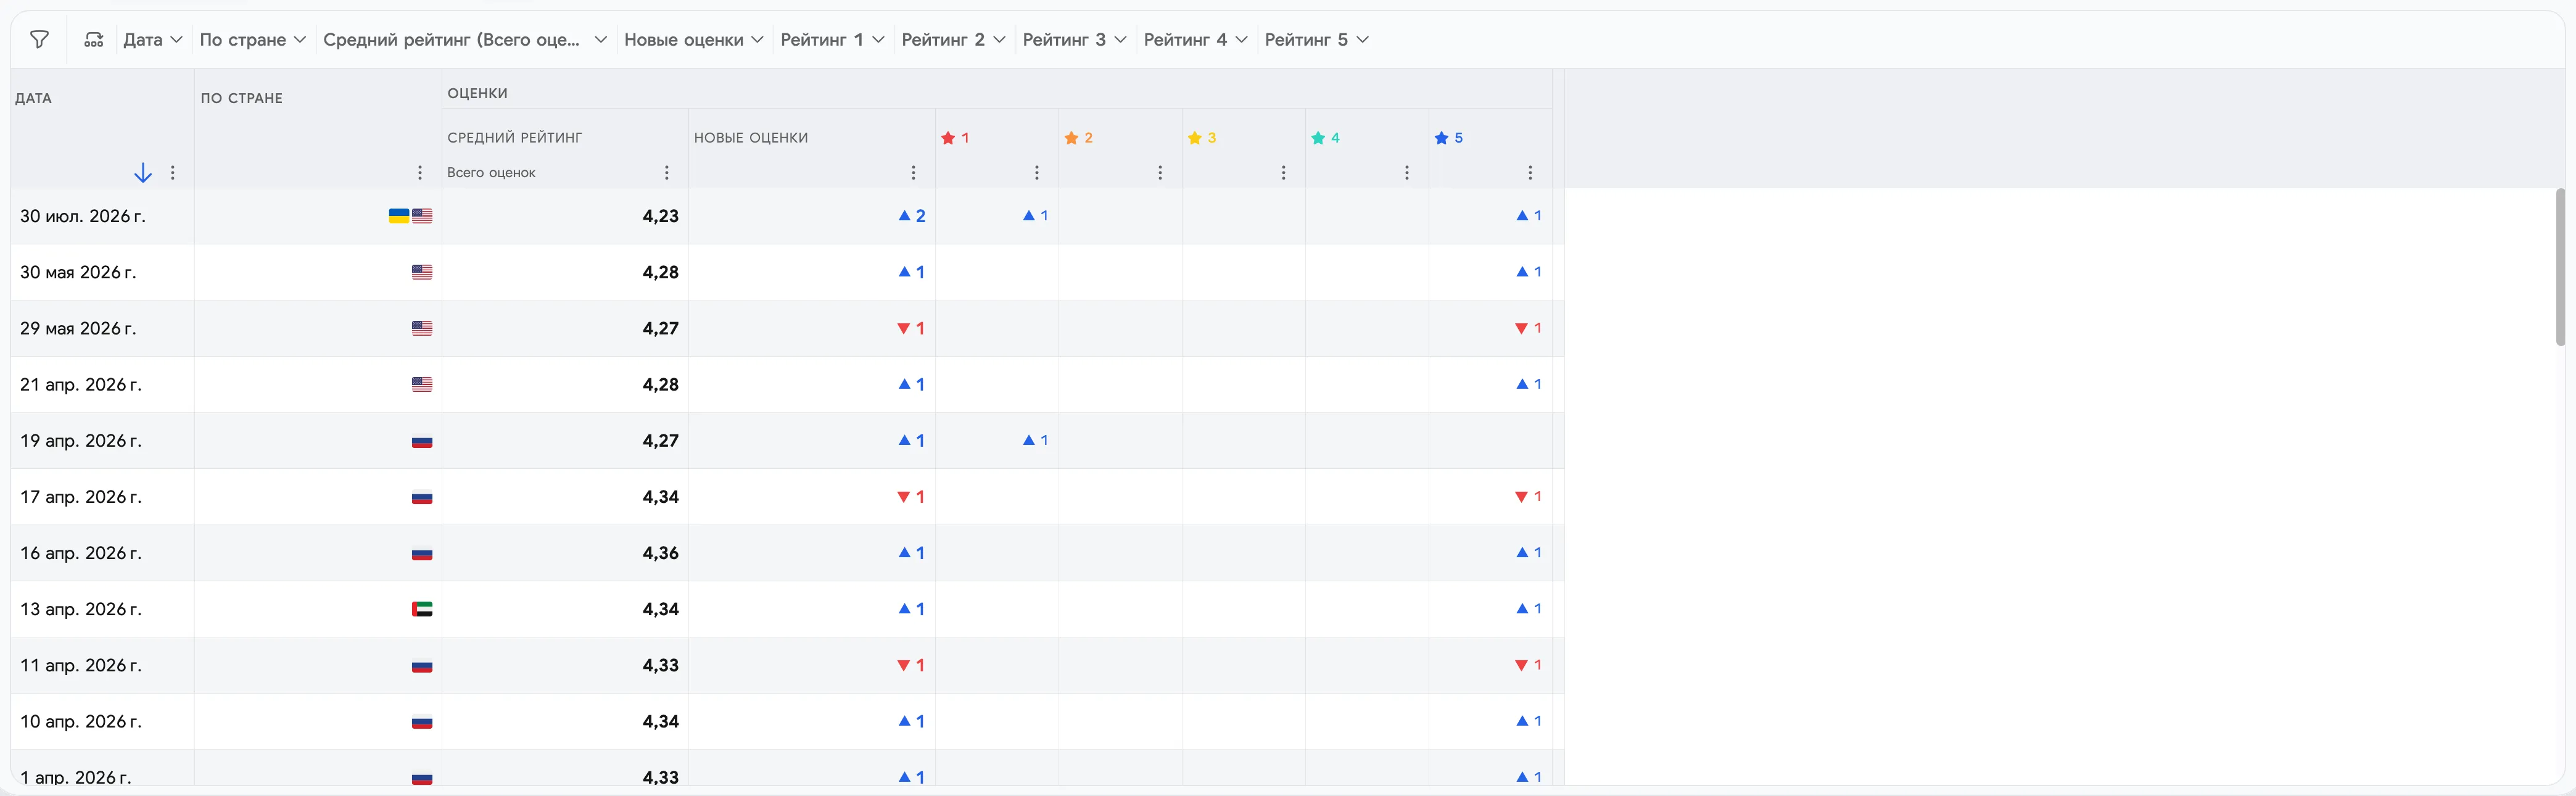Open options menu for 2-star column
2576x796 pixels.
click(x=1160, y=173)
